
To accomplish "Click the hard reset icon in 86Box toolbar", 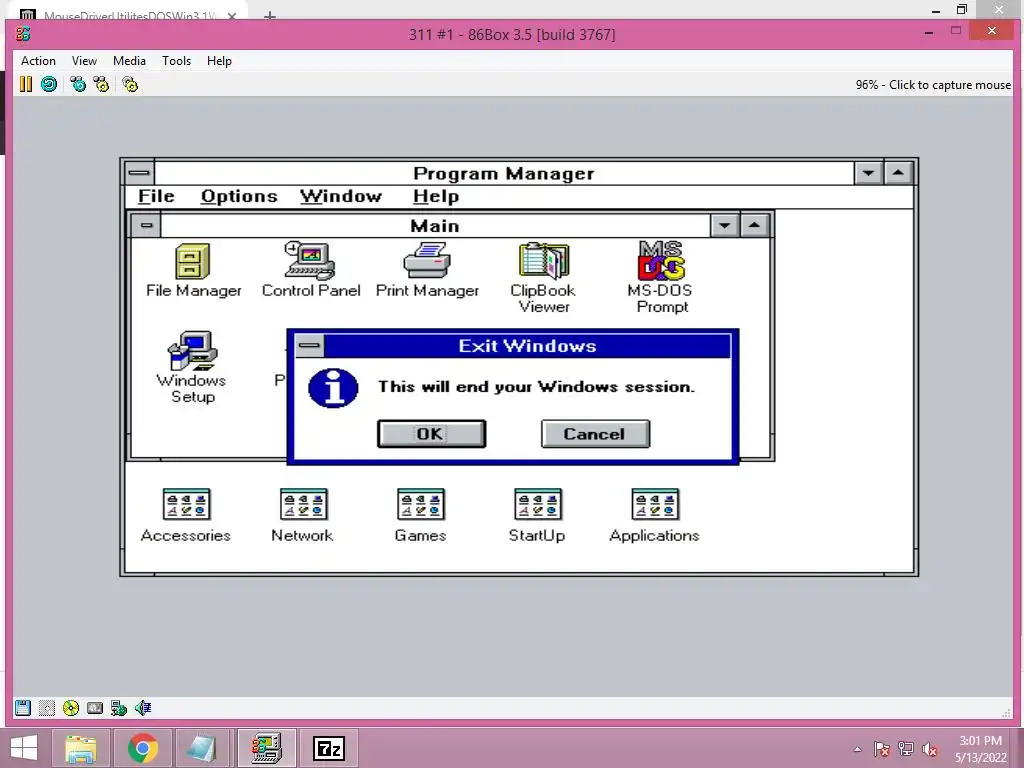I will tap(49, 84).
